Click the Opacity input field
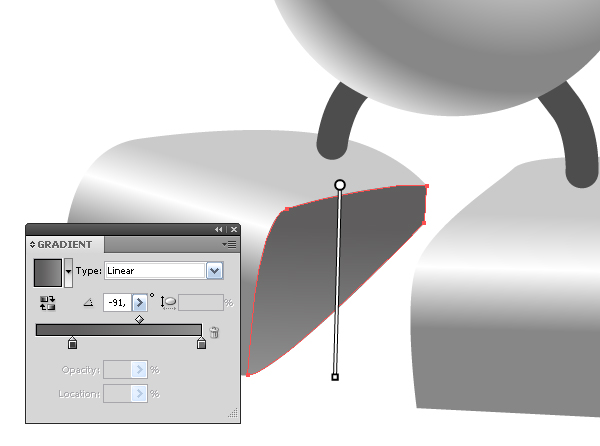This screenshot has width=600, height=446. pos(117,369)
